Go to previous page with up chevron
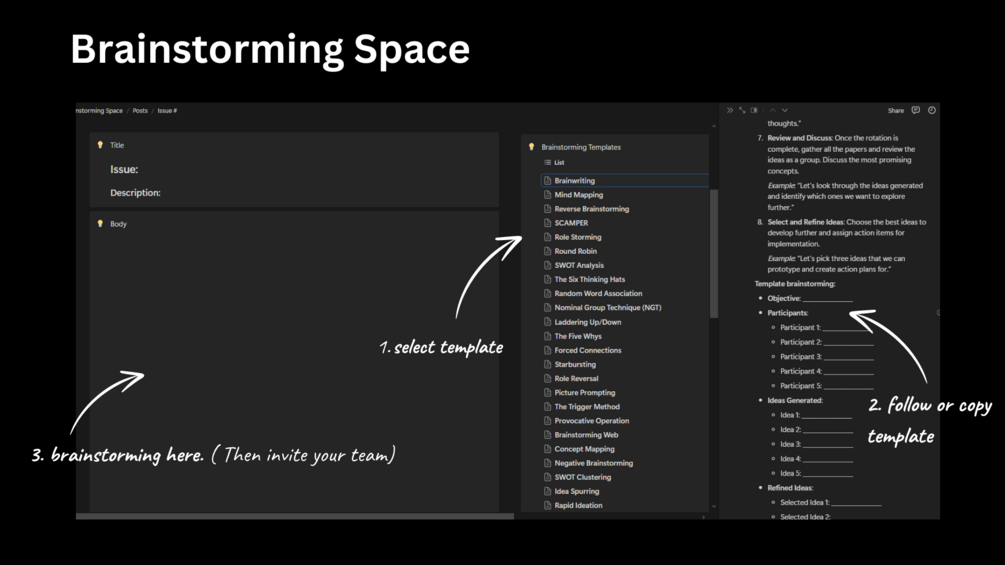The image size is (1005, 565). tap(772, 111)
